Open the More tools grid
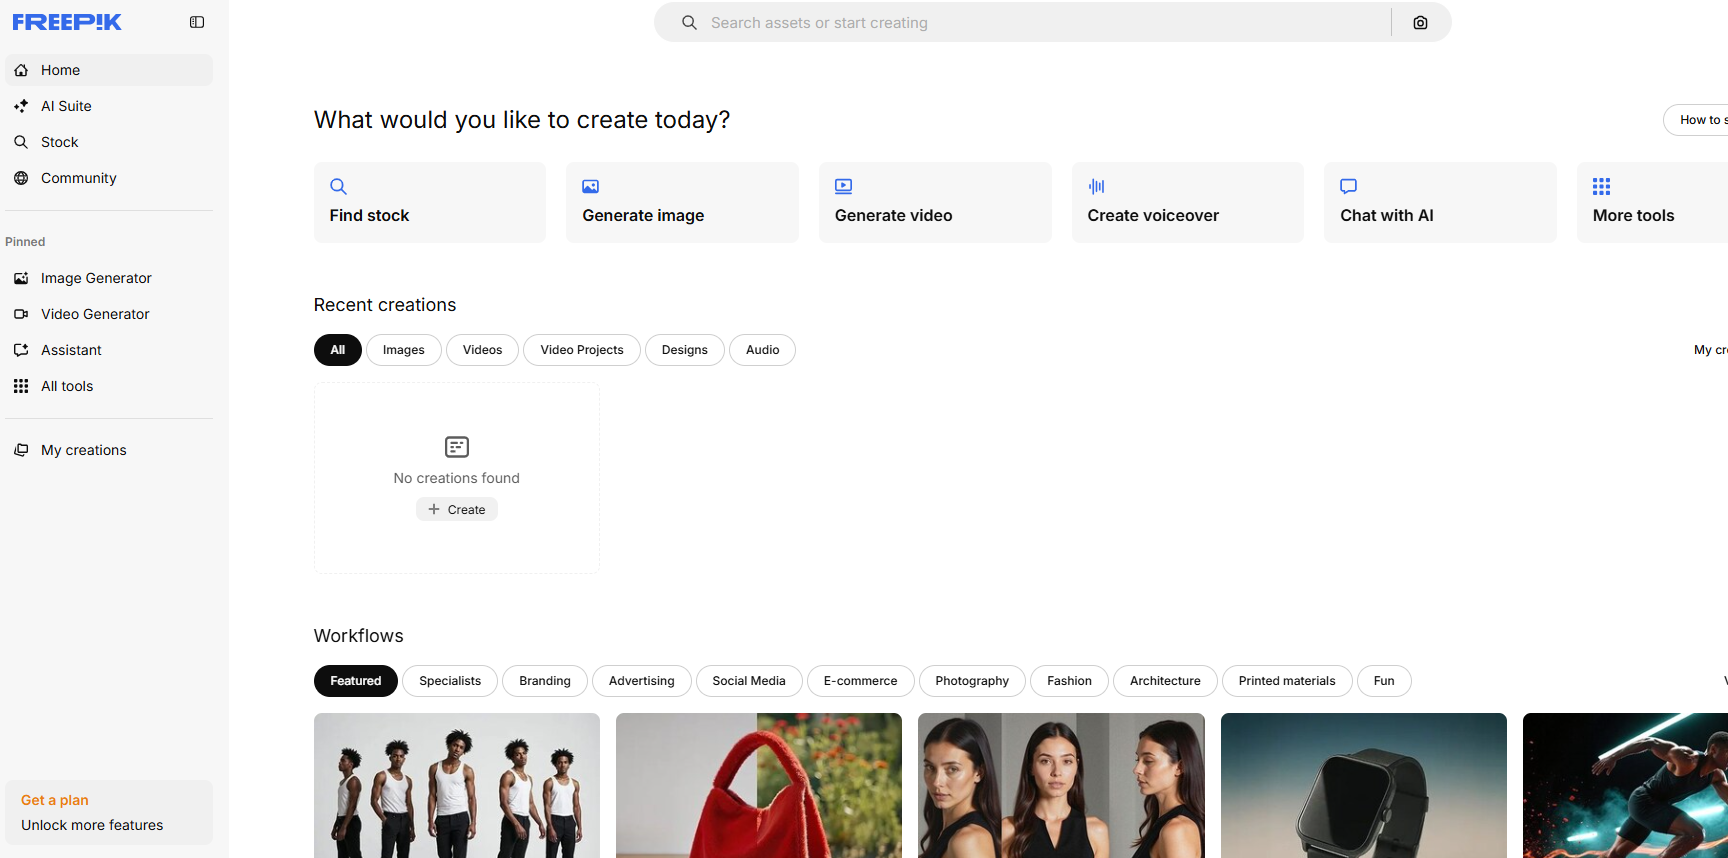 click(x=1650, y=202)
